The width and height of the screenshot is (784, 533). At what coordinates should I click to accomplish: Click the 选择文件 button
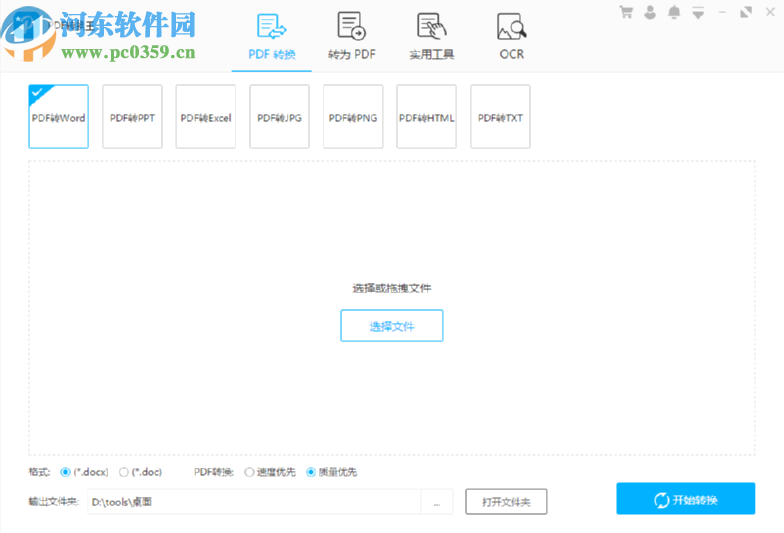(x=391, y=326)
